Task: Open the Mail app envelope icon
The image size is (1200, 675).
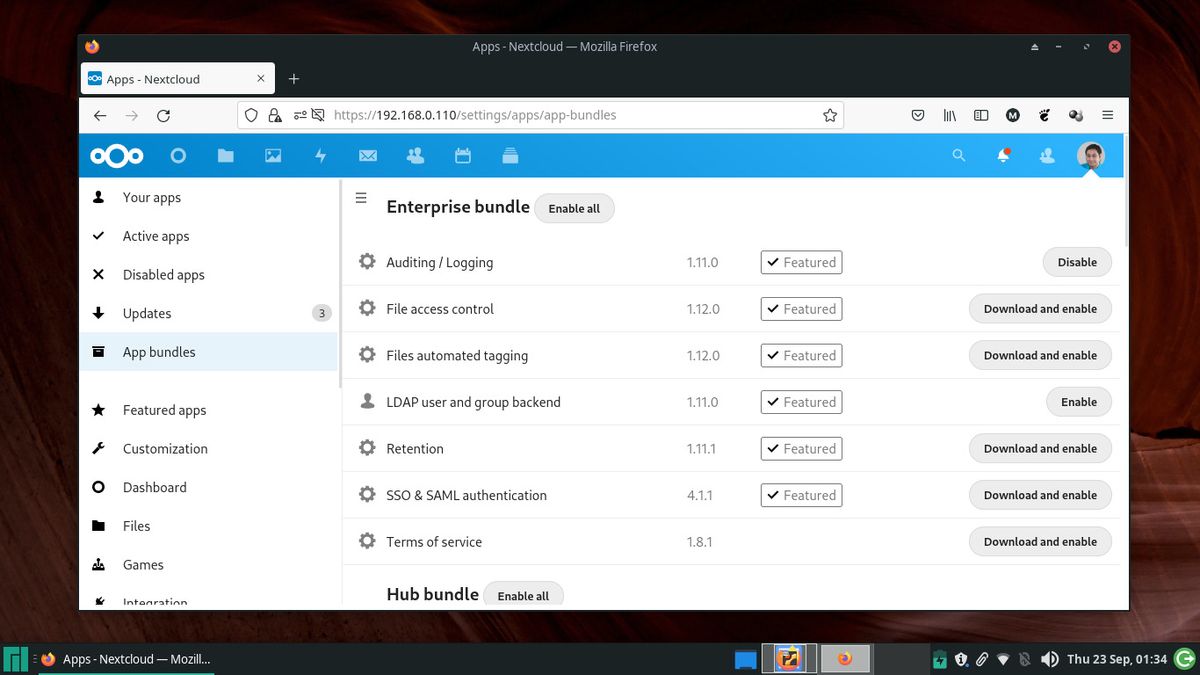Action: (x=368, y=156)
